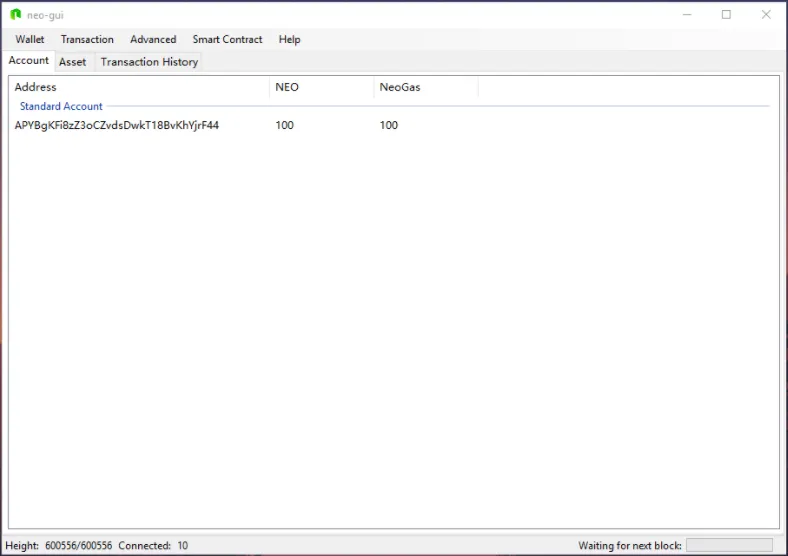Click the Address column header
Viewport: 788px width, 556px height.
tap(139, 87)
